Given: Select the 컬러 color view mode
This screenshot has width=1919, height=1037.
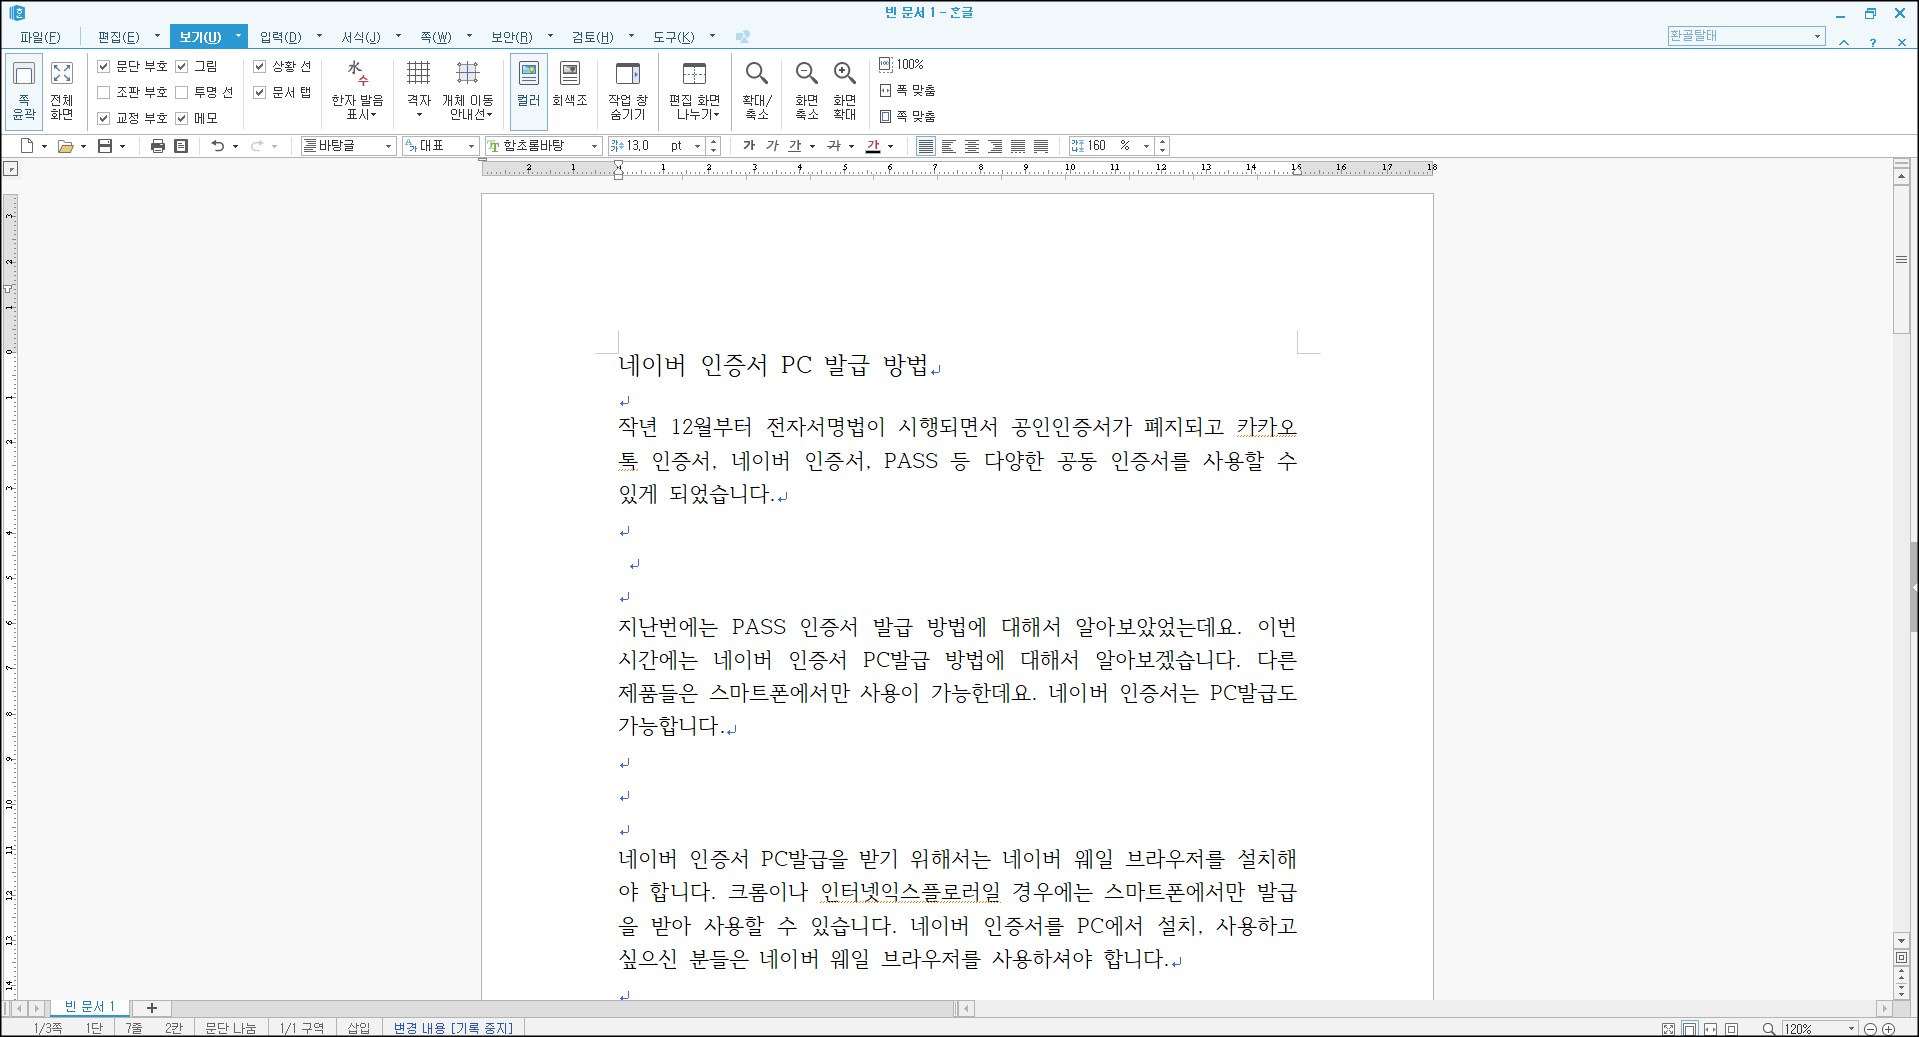Looking at the screenshot, I should point(529,91).
